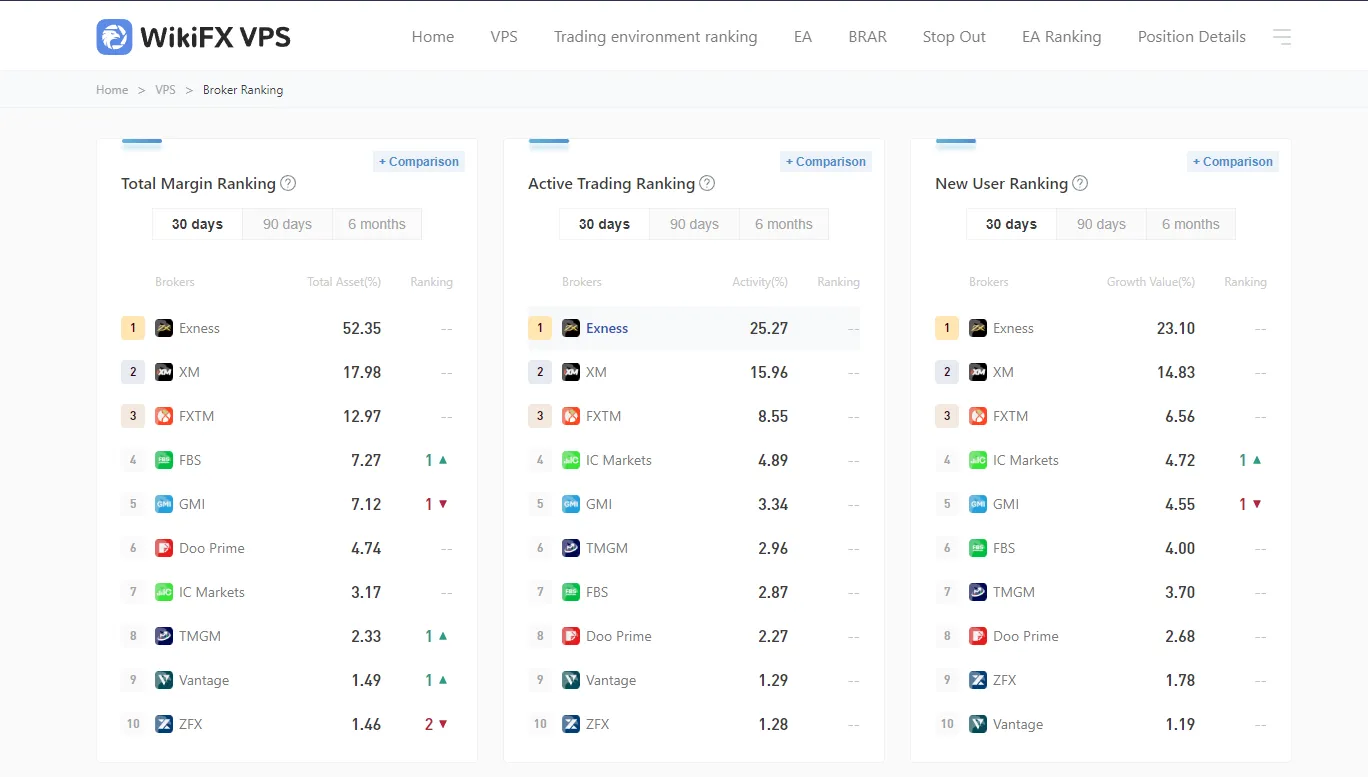Open Doo Prime link in New User Ranking
Viewport: 1368px width, 777px height.
tap(1026, 636)
